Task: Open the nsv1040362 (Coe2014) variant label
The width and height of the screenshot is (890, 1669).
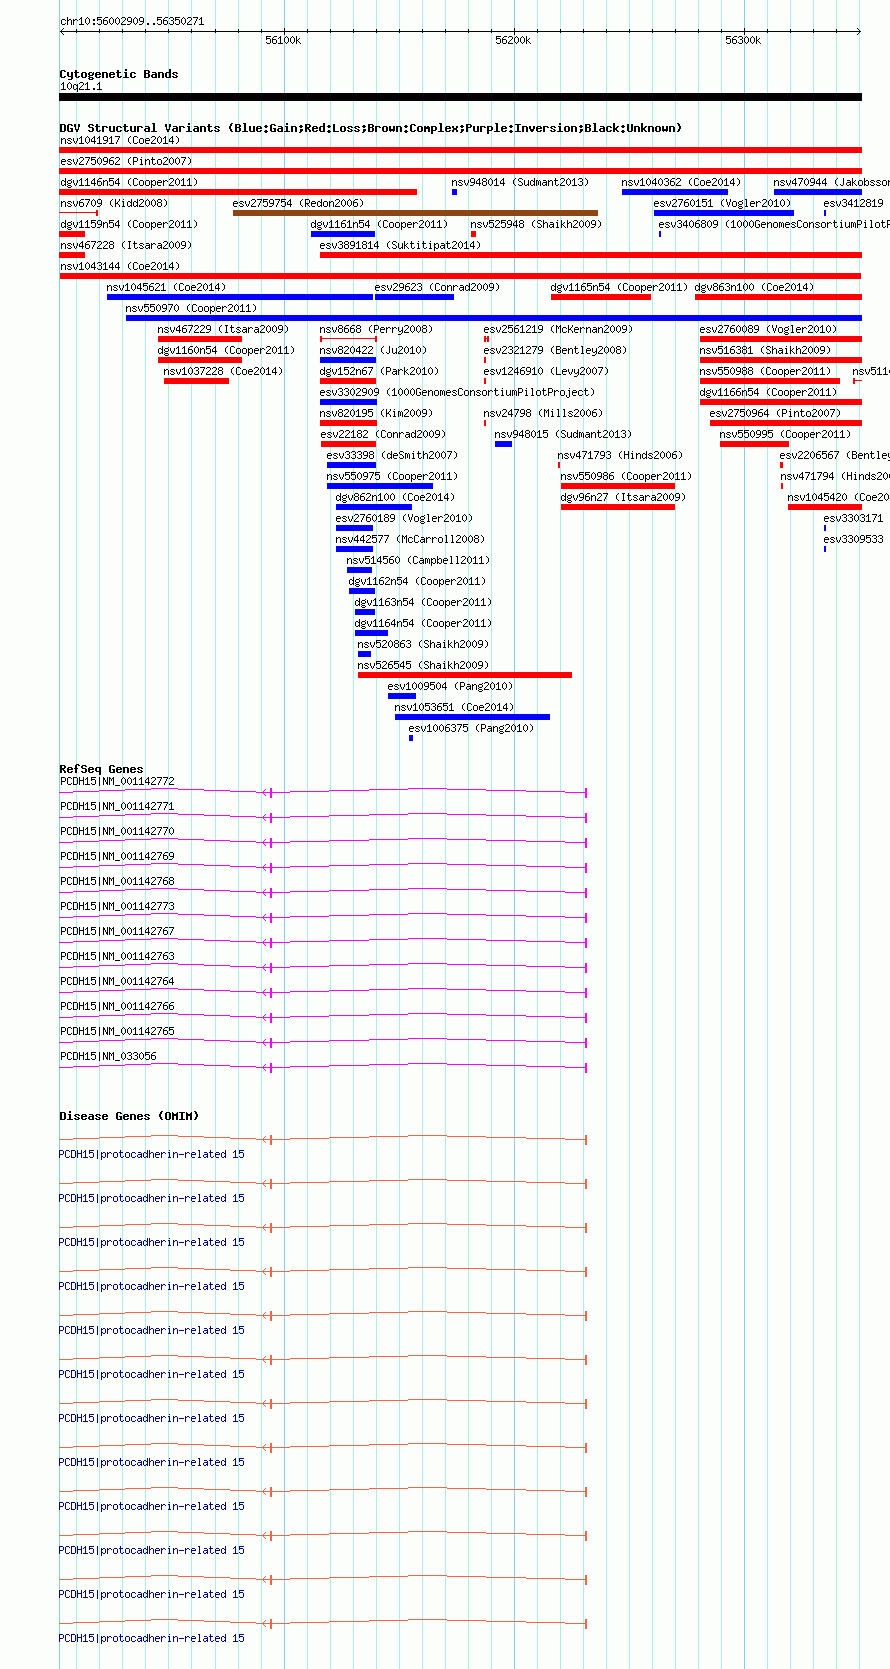Action: 681,182
